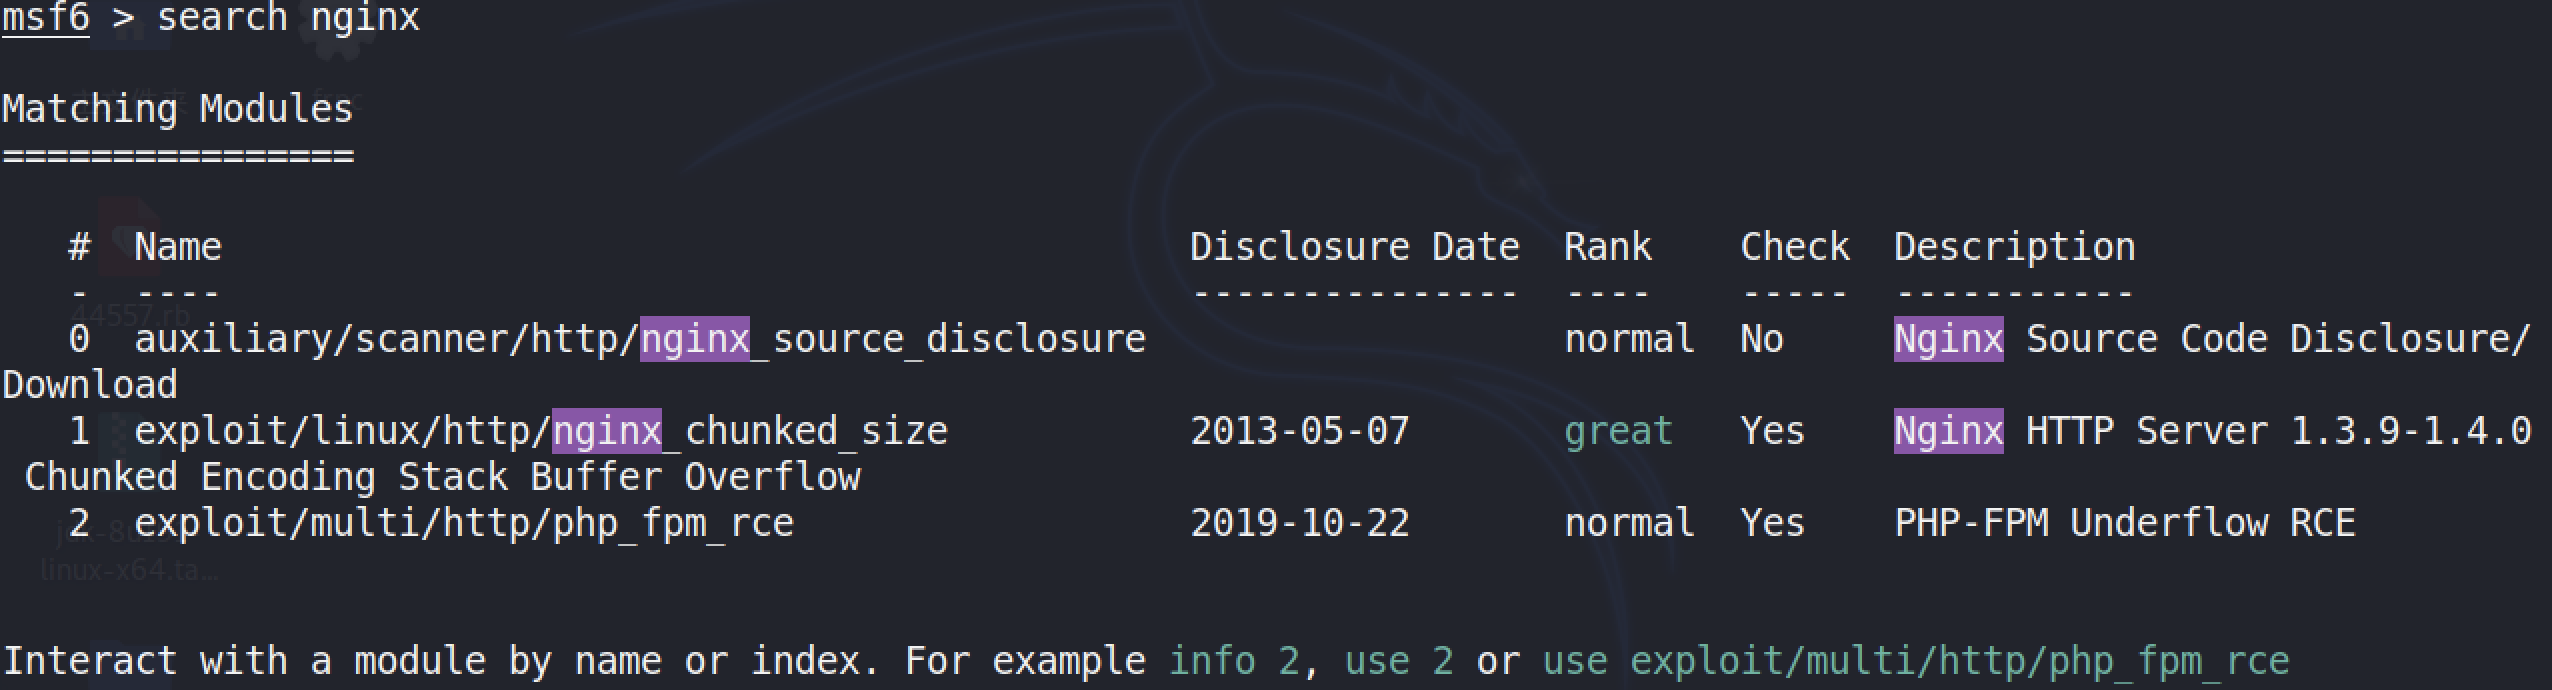Viewport: 2552px width, 690px height.
Task: Click the 2013-05-07 disclosure date
Action: tap(1300, 431)
